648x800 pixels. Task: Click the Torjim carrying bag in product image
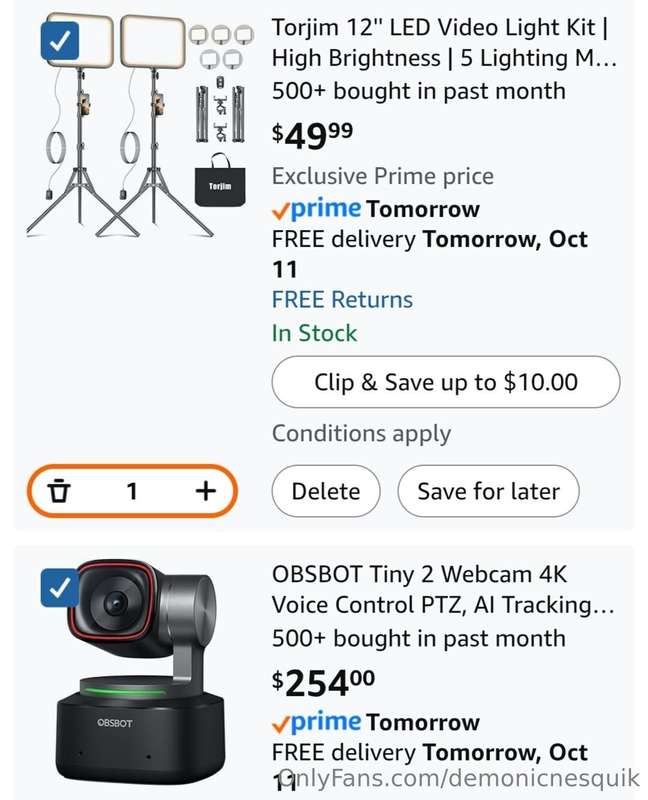click(x=220, y=180)
